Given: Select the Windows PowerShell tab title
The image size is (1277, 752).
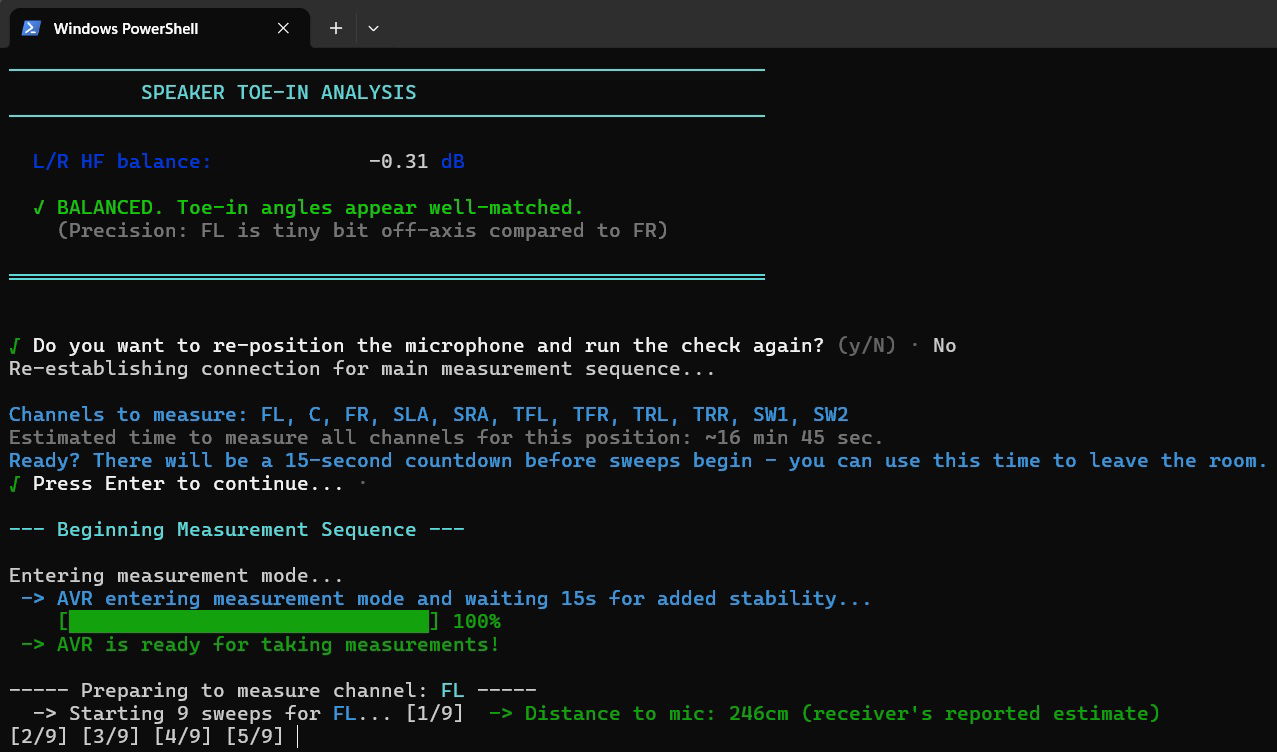Looking at the screenshot, I should tap(126, 28).
